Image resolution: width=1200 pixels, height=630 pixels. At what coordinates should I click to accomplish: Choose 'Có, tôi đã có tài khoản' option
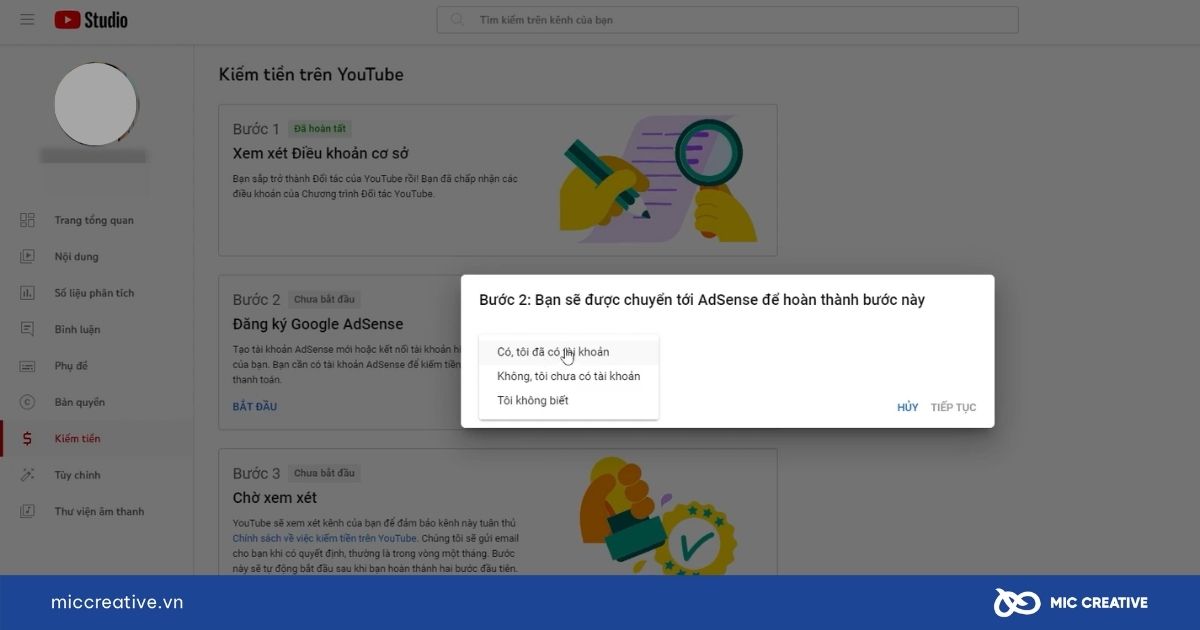[569, 352]
